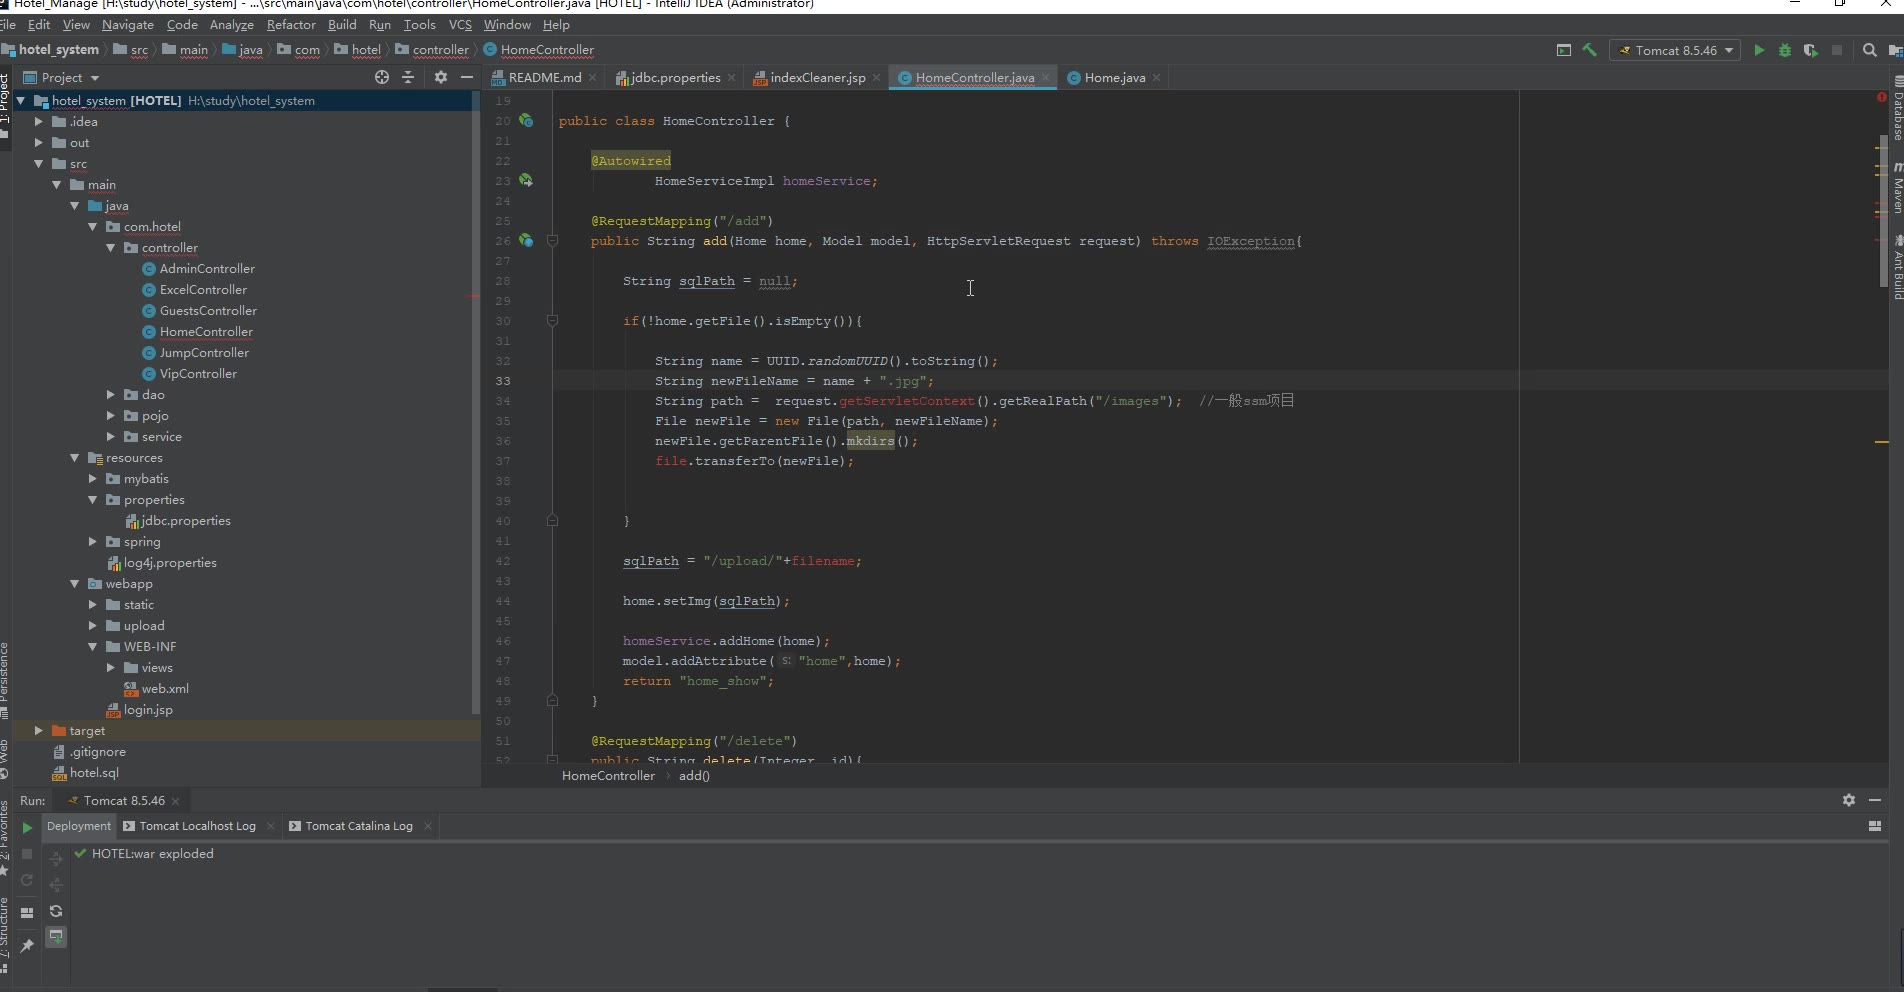Run with Coverage using the shield icon
The width and height of the screenshot is (1904, 992).
click(x=1810, y=50)
